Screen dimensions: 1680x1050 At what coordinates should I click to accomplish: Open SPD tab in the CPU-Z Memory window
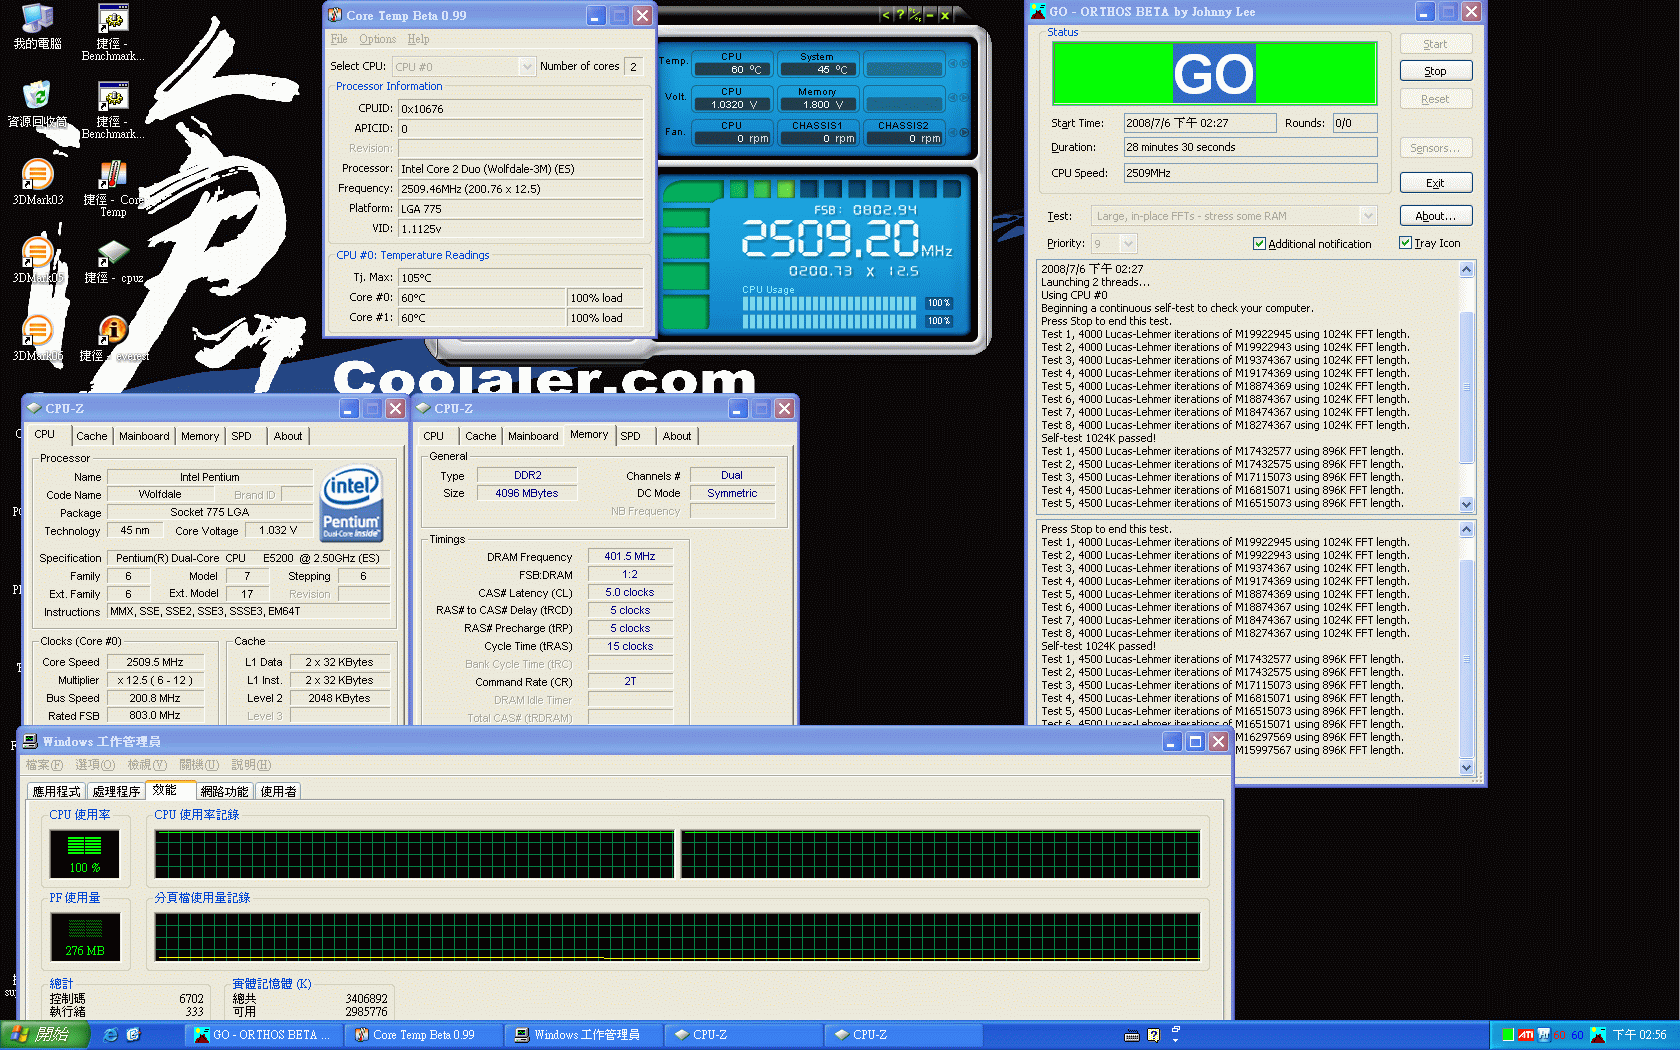click(630, 436)
